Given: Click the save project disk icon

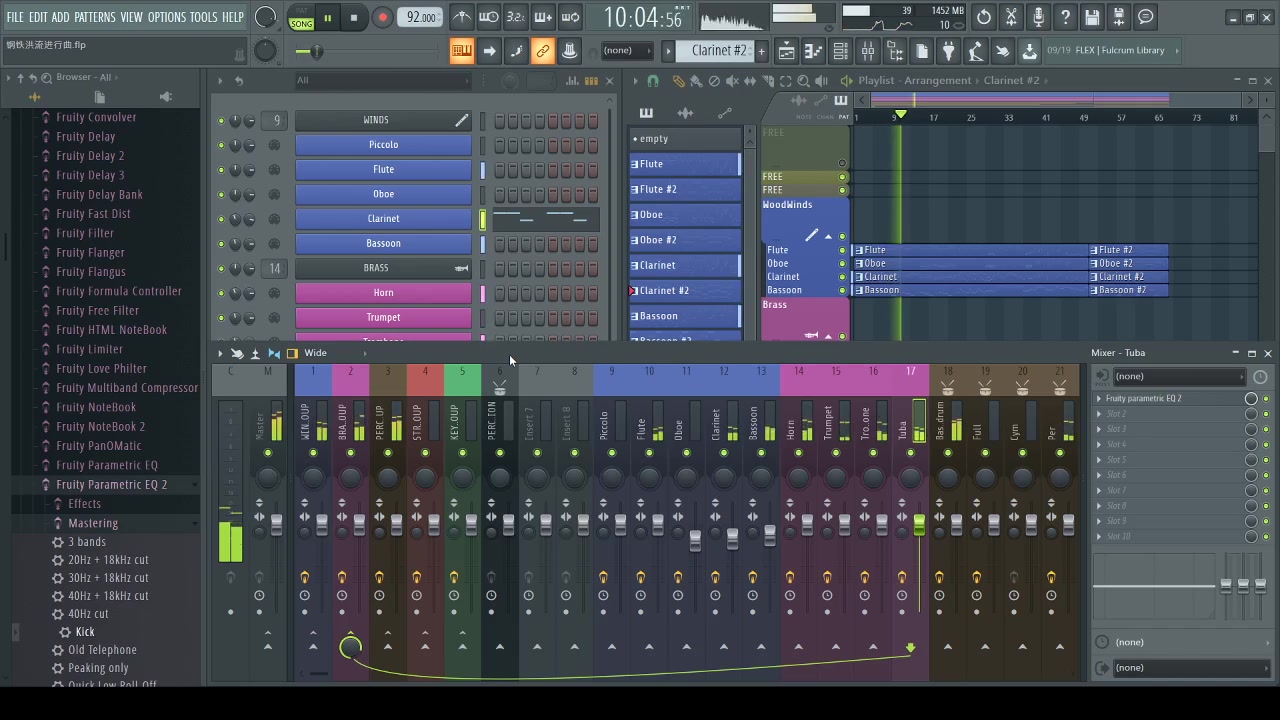Looking at the screenshot, I should [1092, 17].
